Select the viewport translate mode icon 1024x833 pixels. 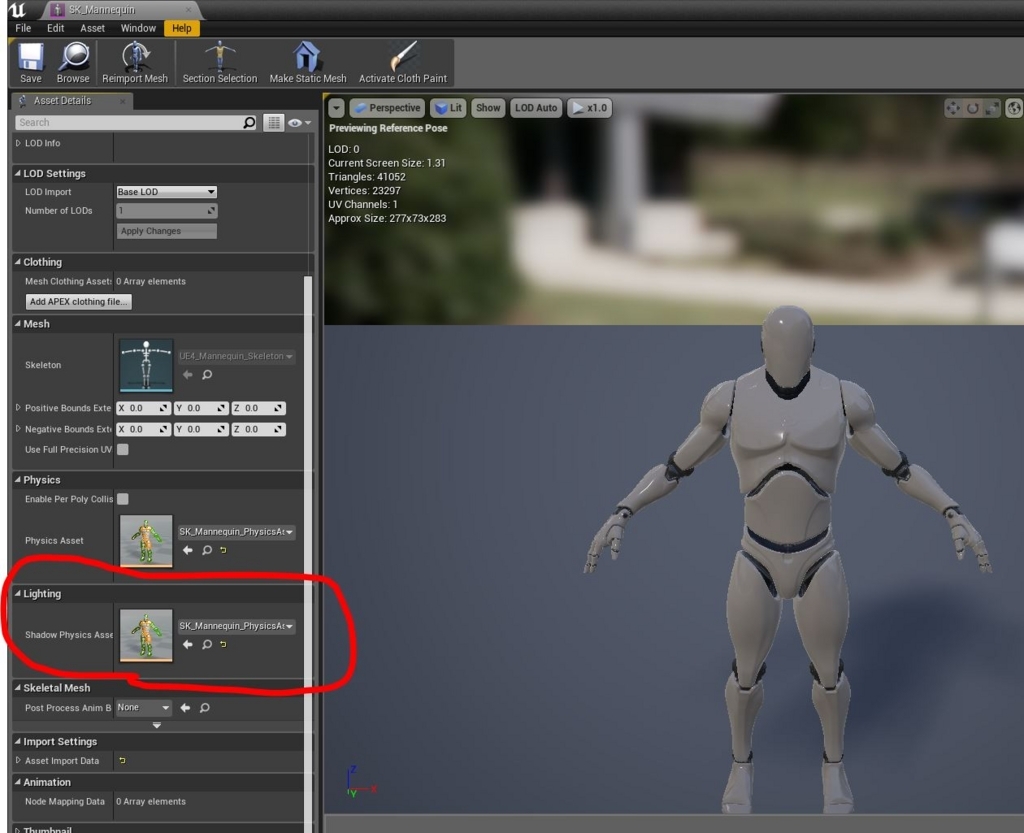(x=953, y=108)
